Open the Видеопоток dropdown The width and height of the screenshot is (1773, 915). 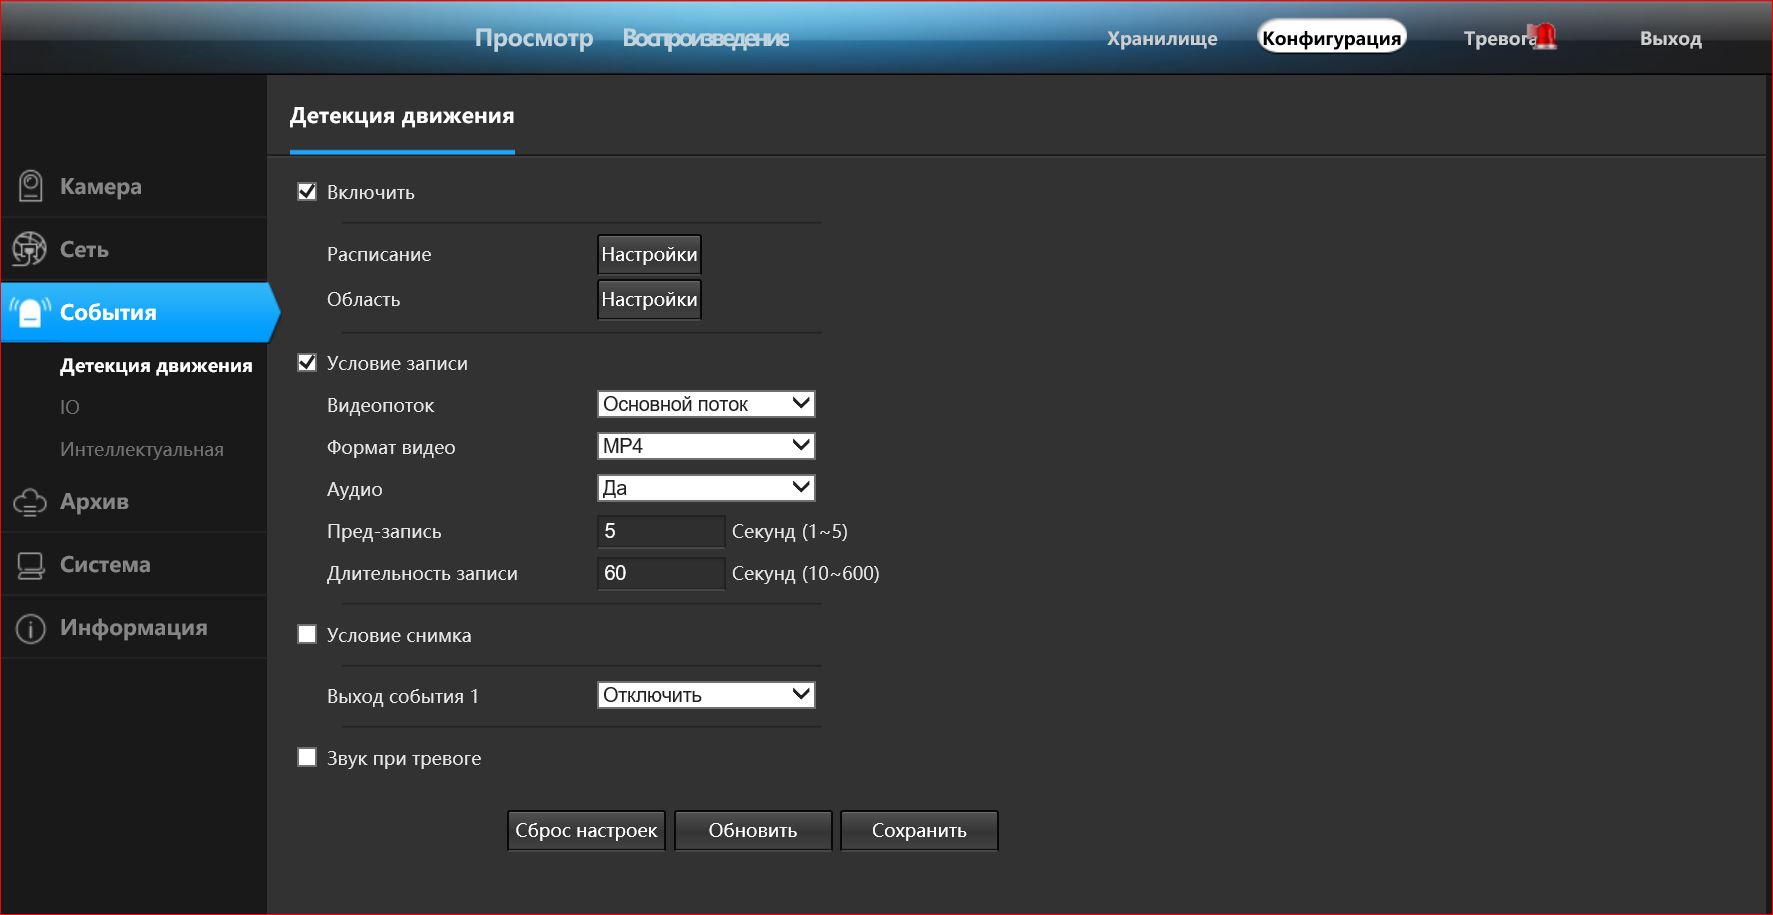pyautogui.click(x=706, y=404)
